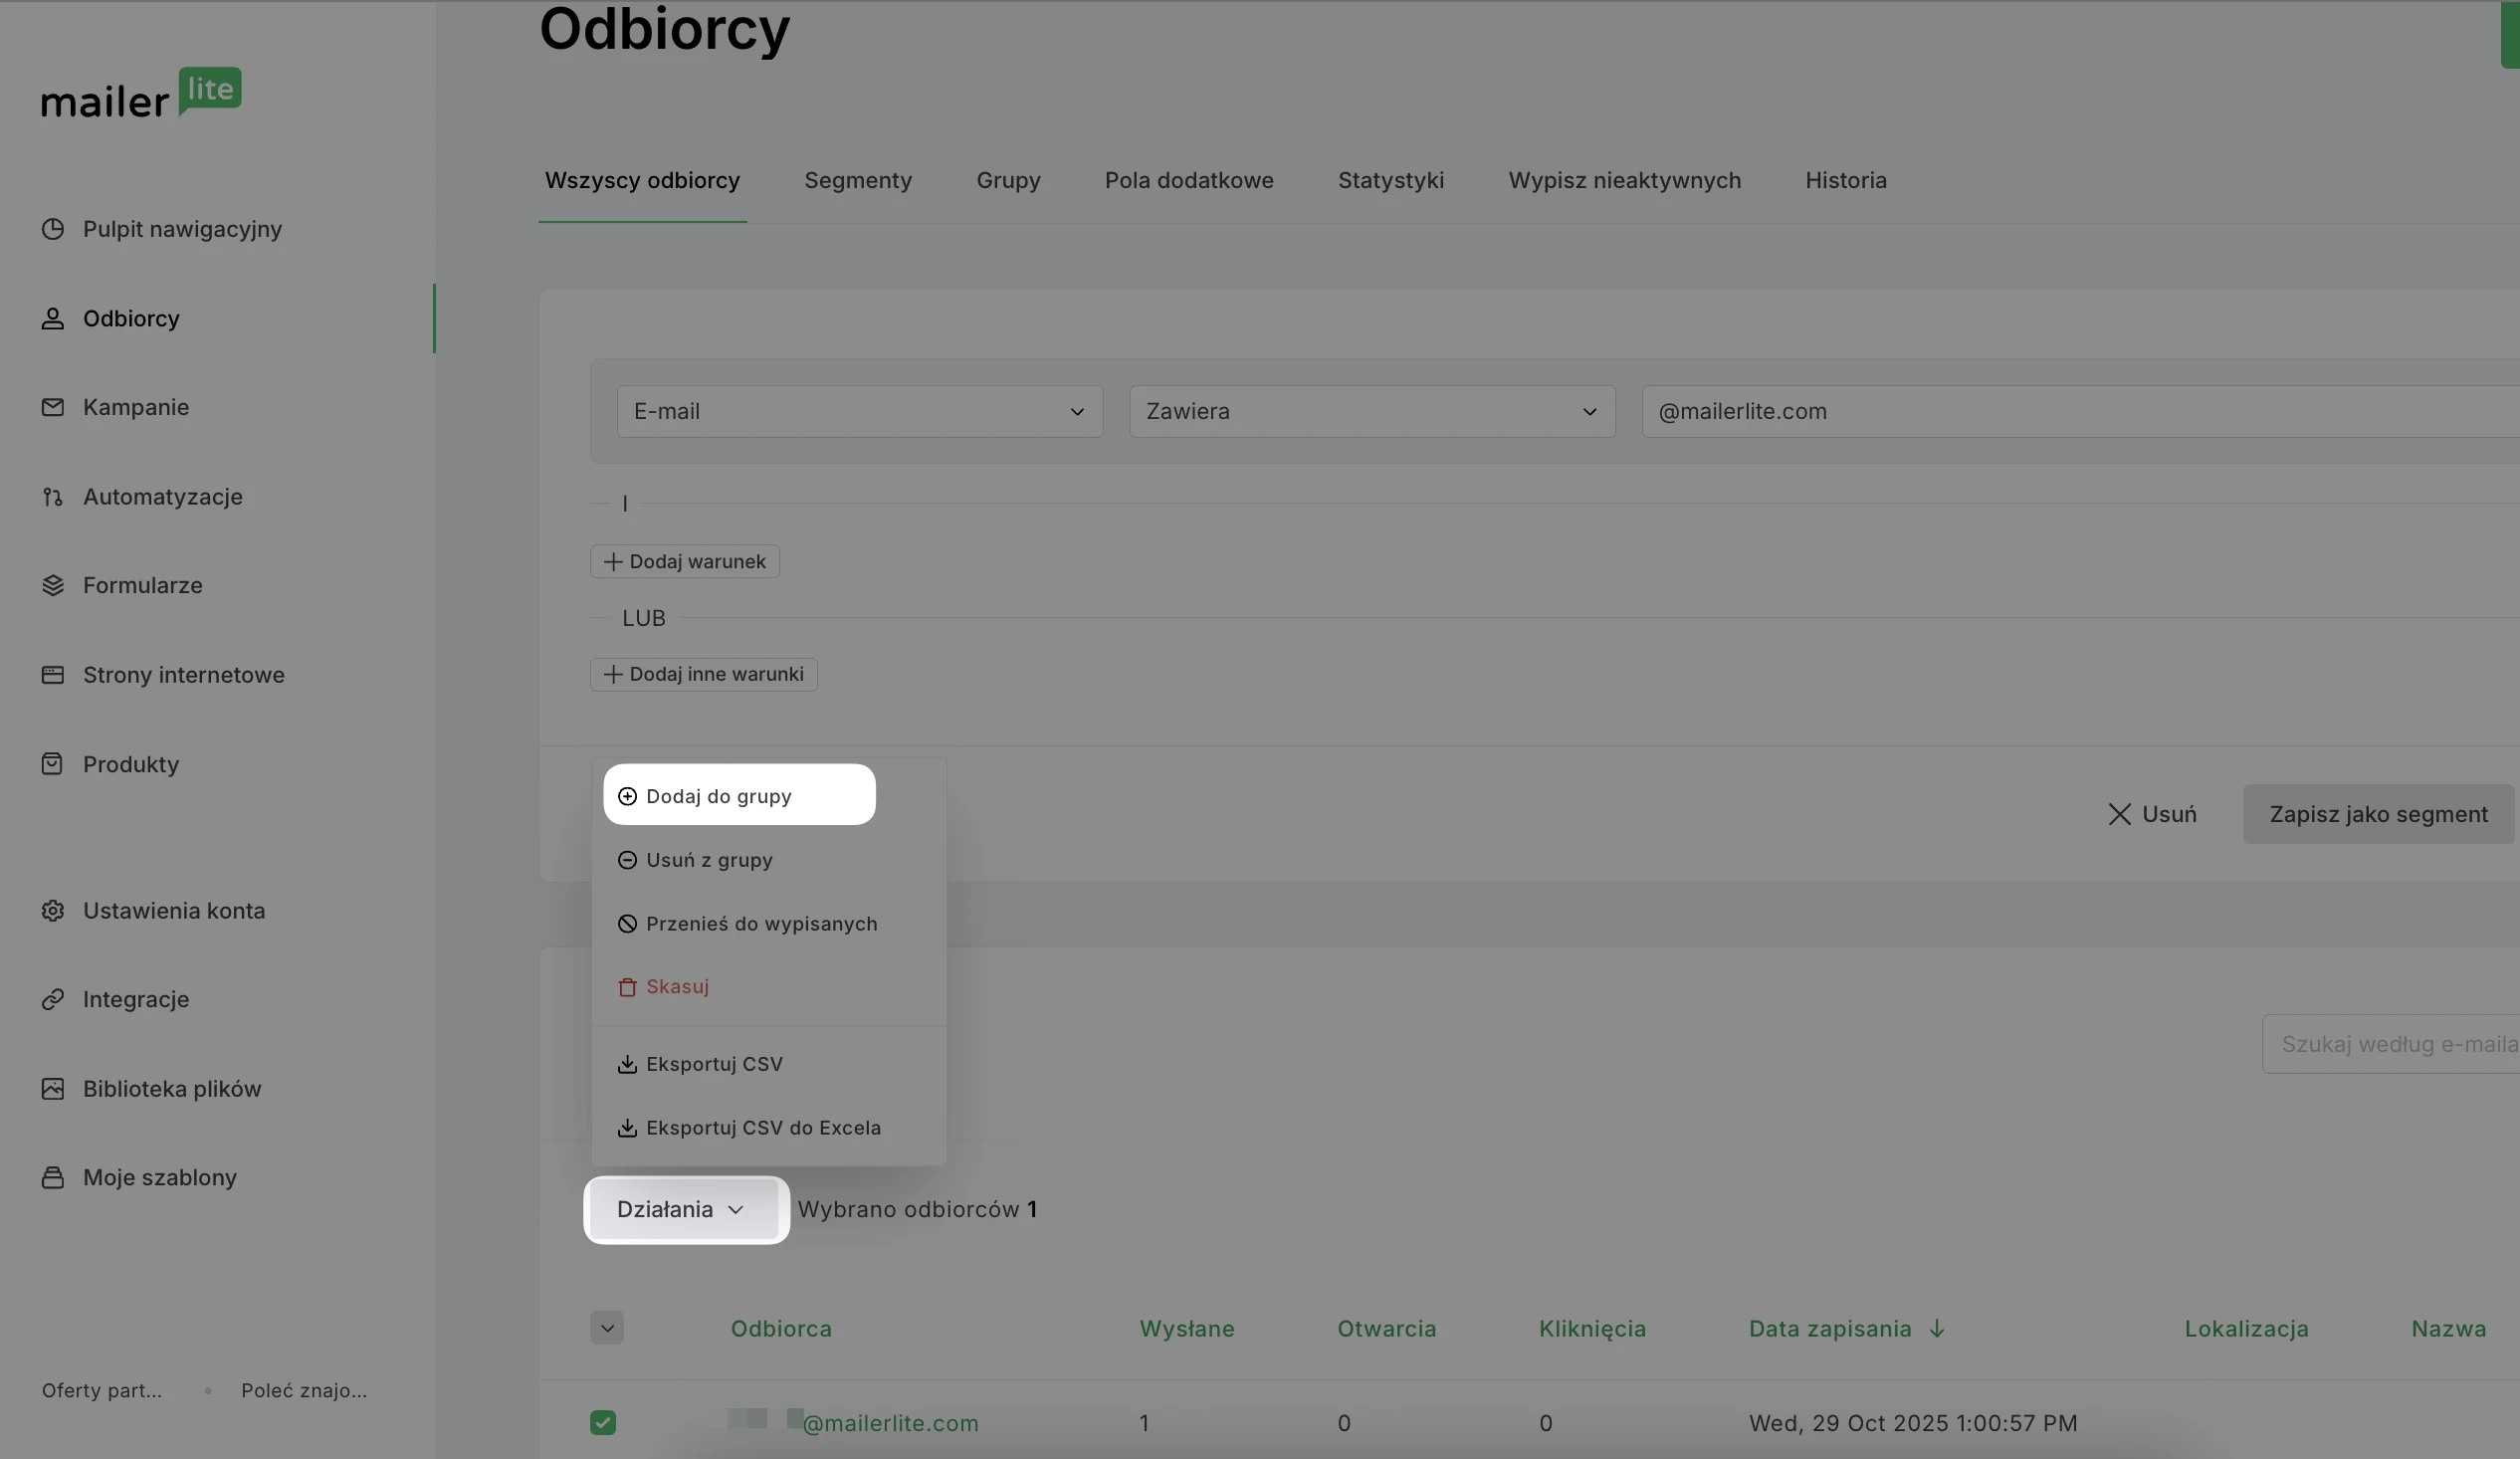Click the Produkty shopping bag icon
The height and width of the screenshot is (1459, 2520).
point(53,764)
